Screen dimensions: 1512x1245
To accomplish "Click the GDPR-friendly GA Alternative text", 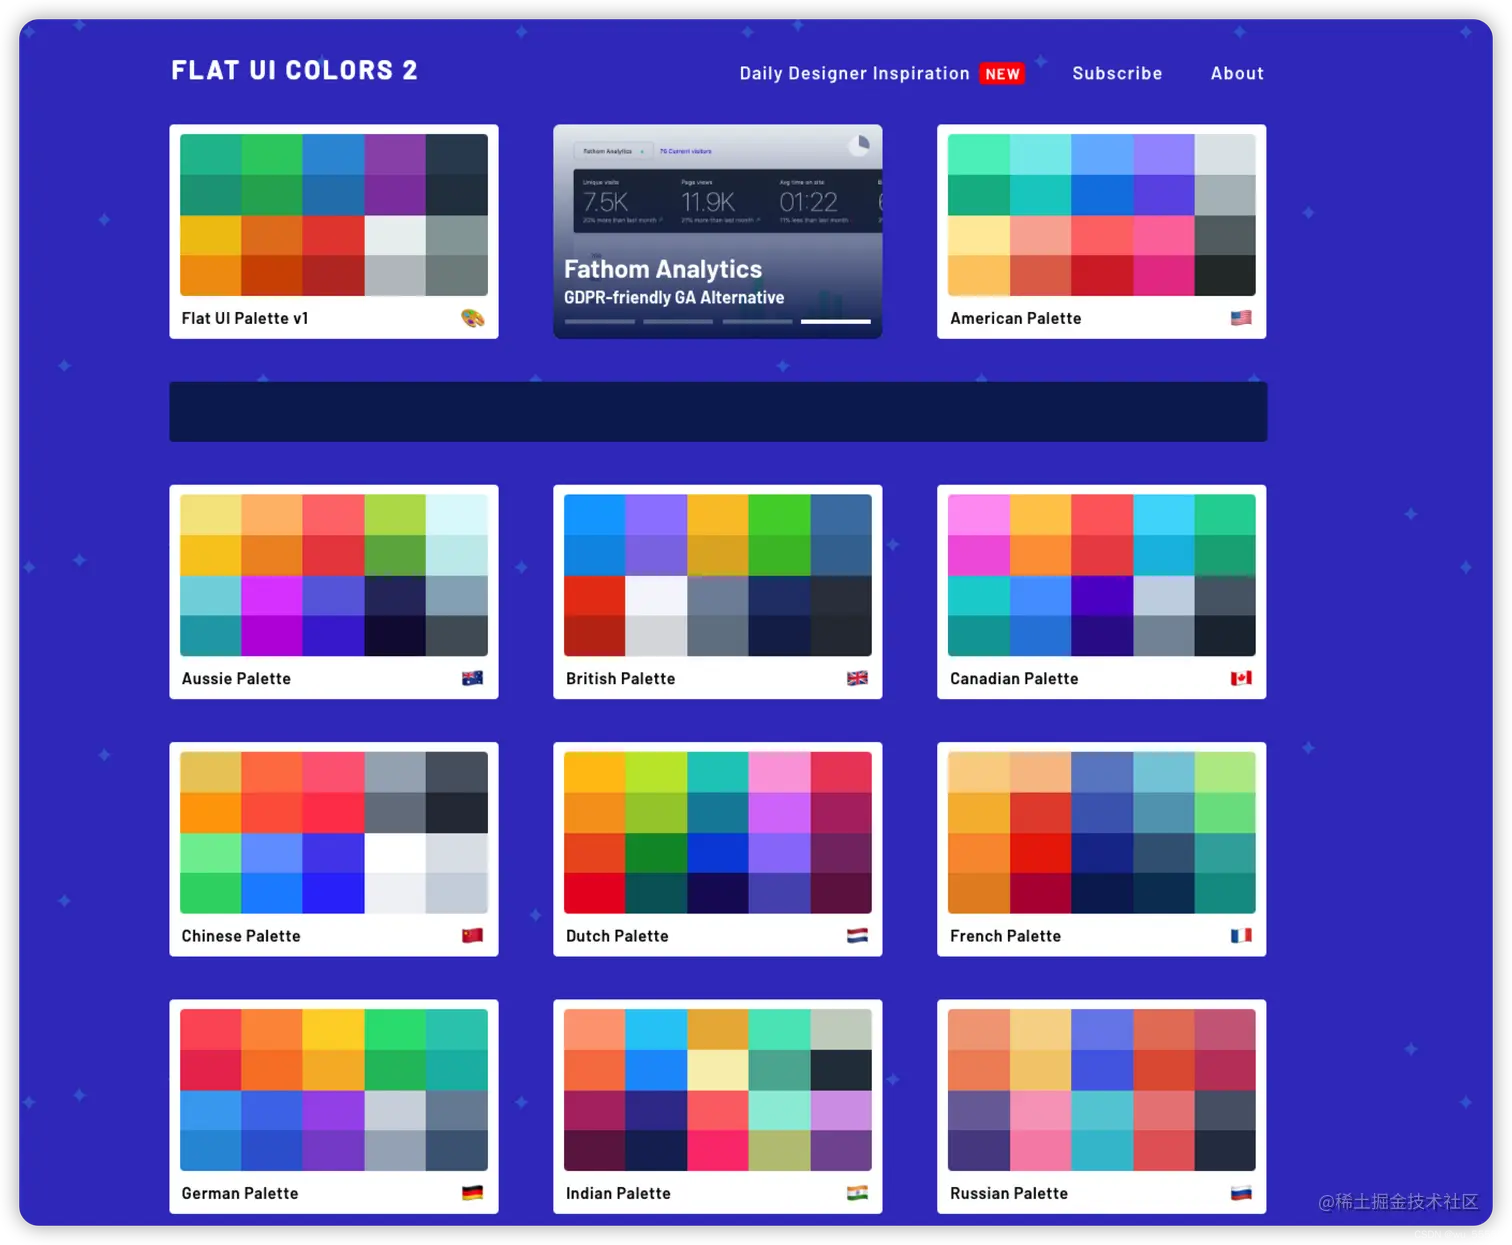I will tap(674, 298).
